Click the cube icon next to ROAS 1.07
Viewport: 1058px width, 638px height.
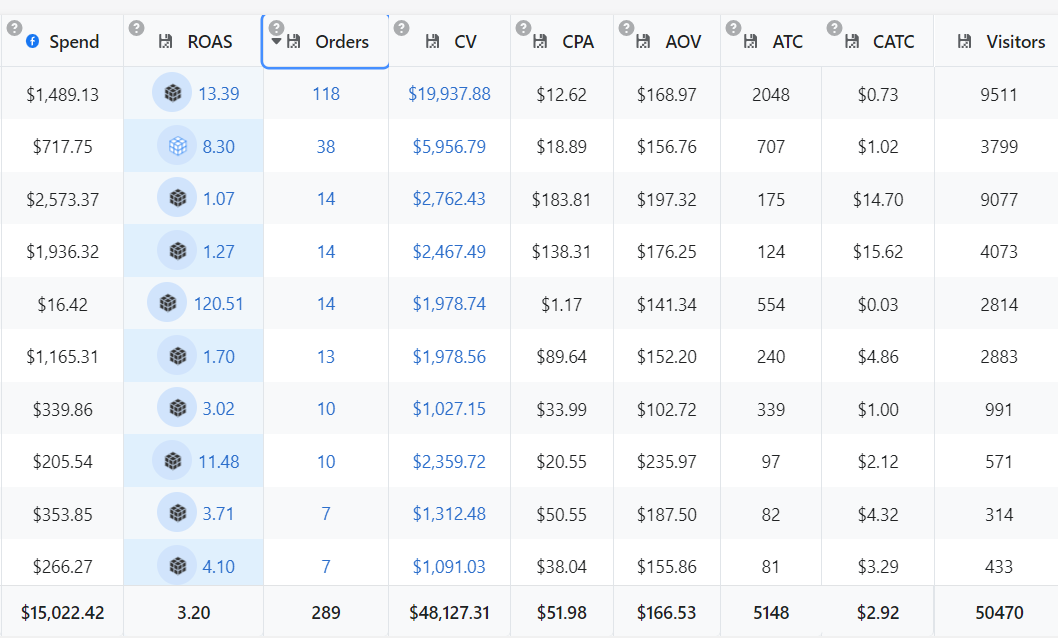[177, 198]
